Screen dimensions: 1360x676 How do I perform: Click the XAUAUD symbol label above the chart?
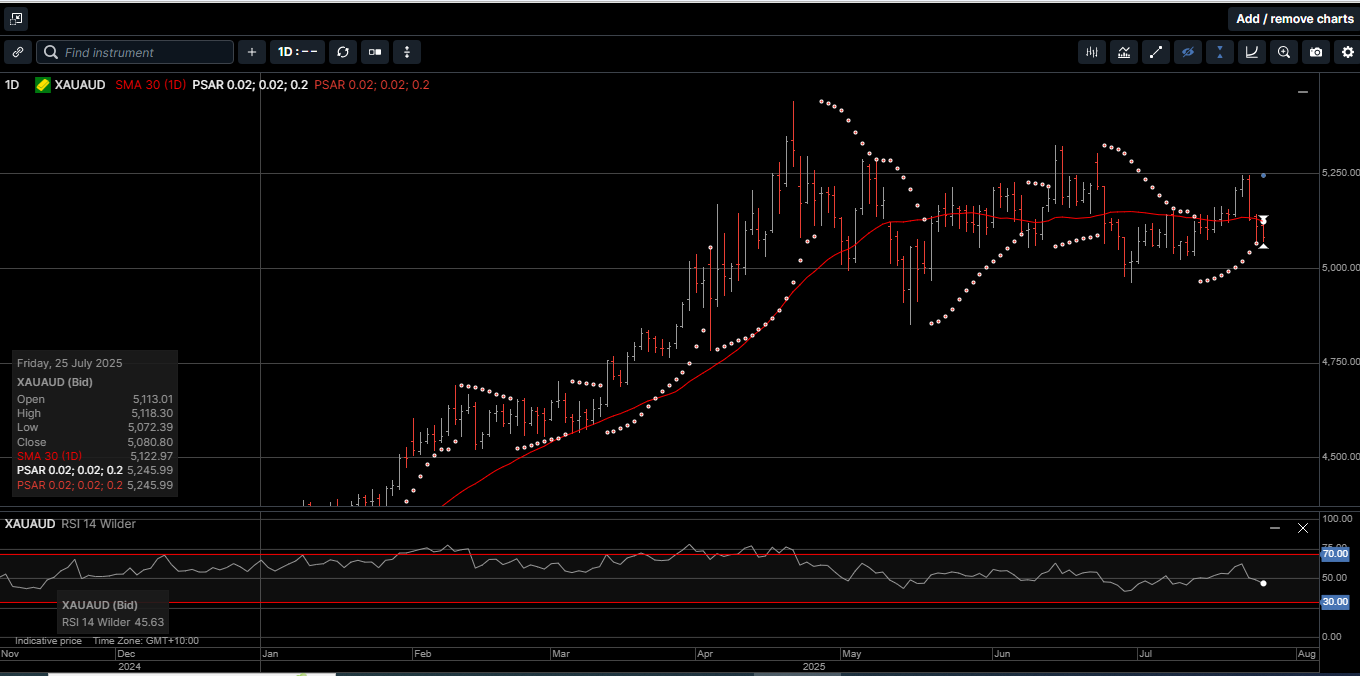[80, 85]
